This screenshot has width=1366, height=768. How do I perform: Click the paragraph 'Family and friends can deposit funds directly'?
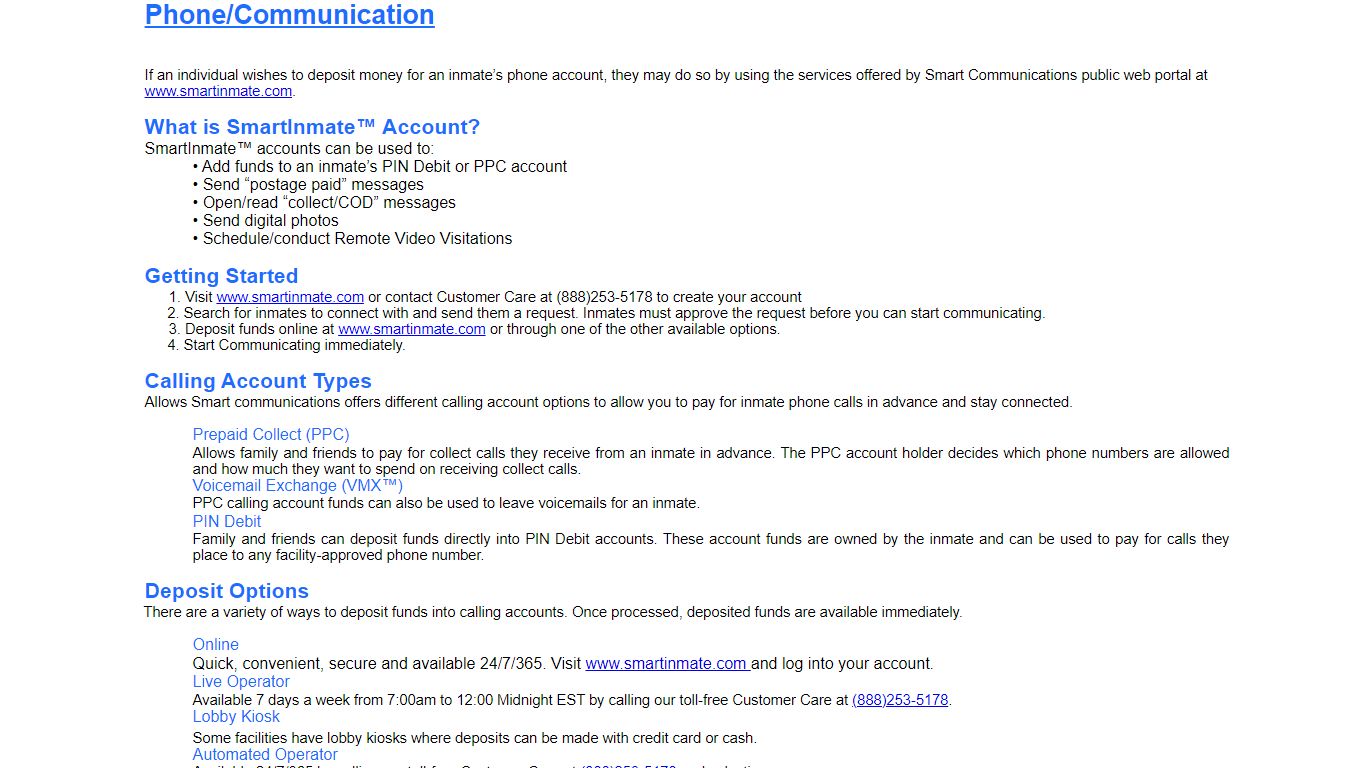[x=711, y=547]
